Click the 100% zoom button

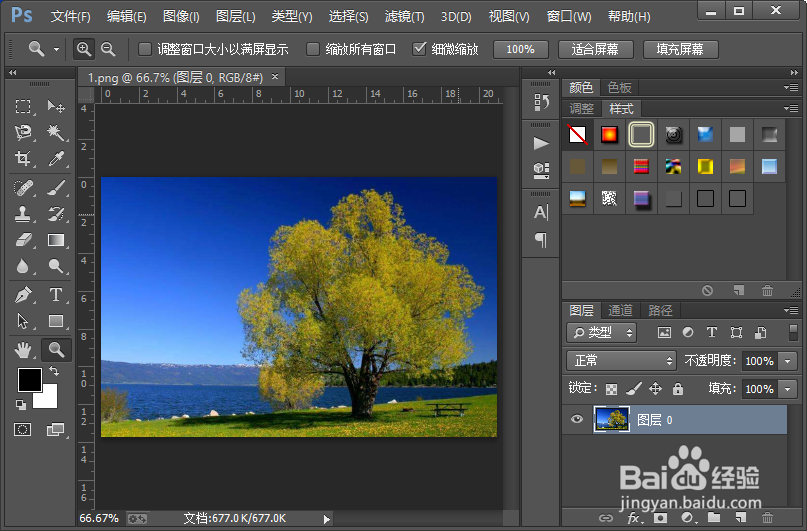(x=520, y=49)
